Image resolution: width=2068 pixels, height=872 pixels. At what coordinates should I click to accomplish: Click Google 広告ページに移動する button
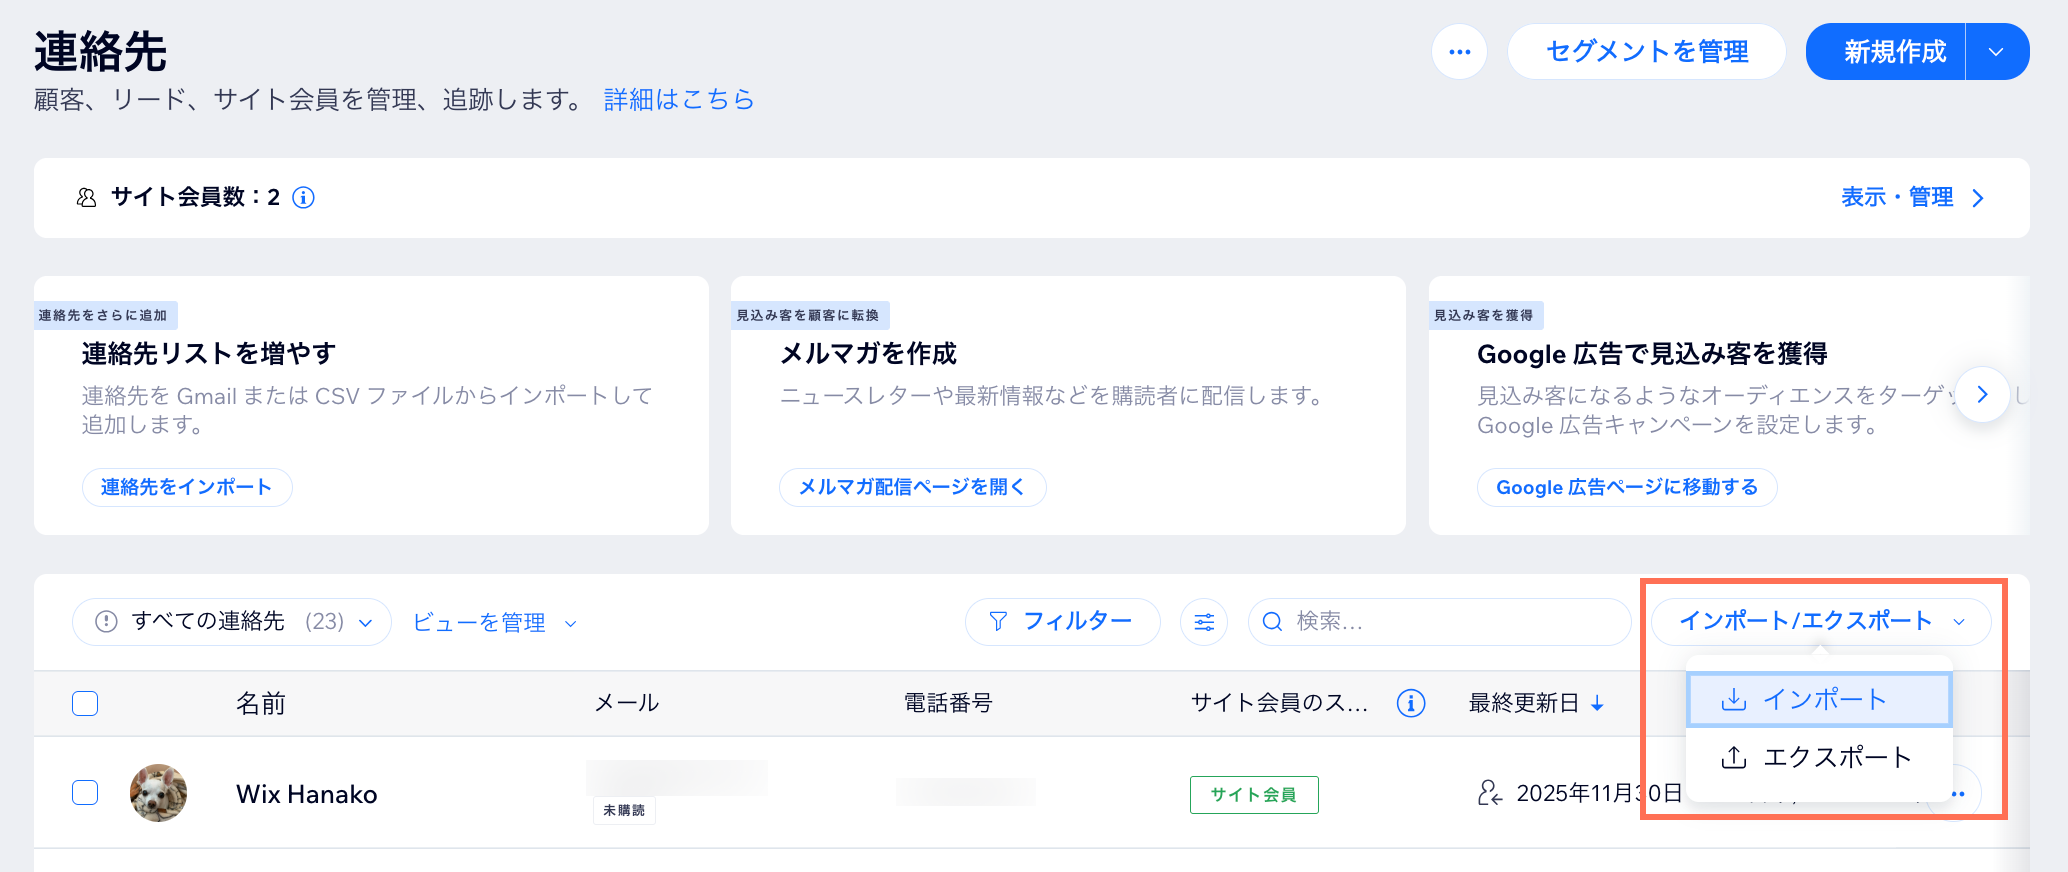tap(1626, 487)
